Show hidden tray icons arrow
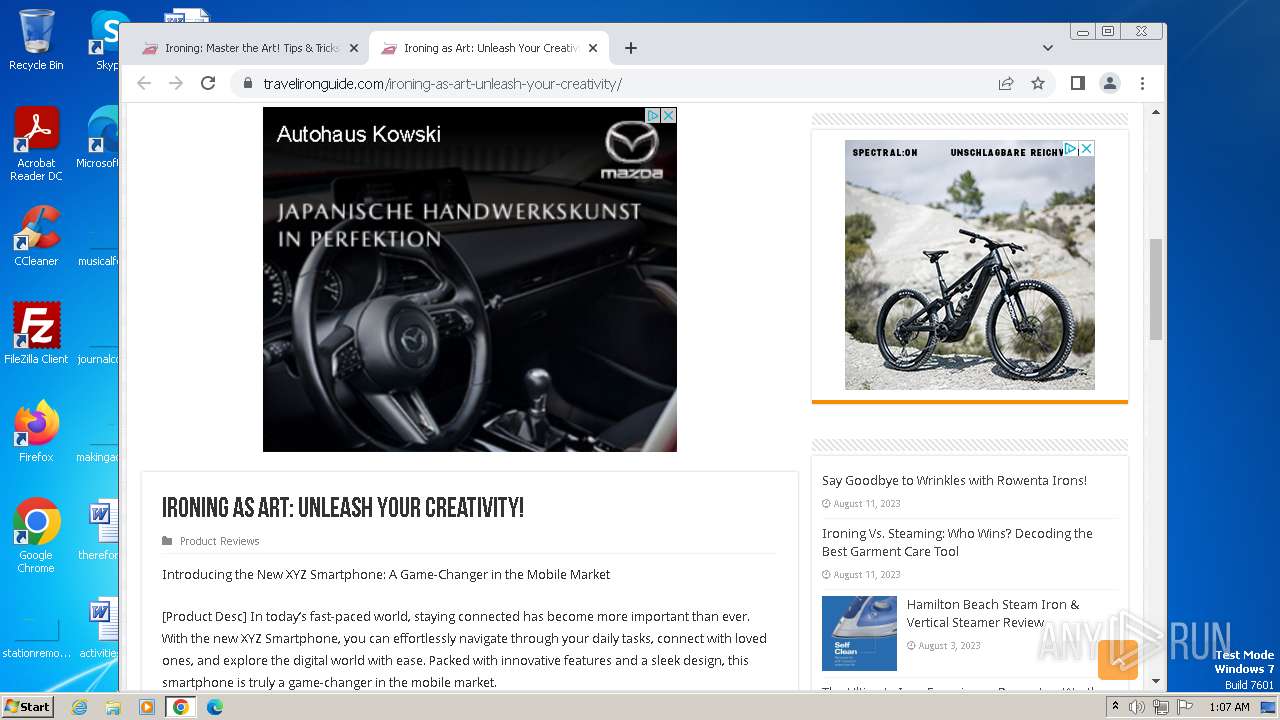The width and height of the screenshot is (1280, 720). (x=1115, y=706)
